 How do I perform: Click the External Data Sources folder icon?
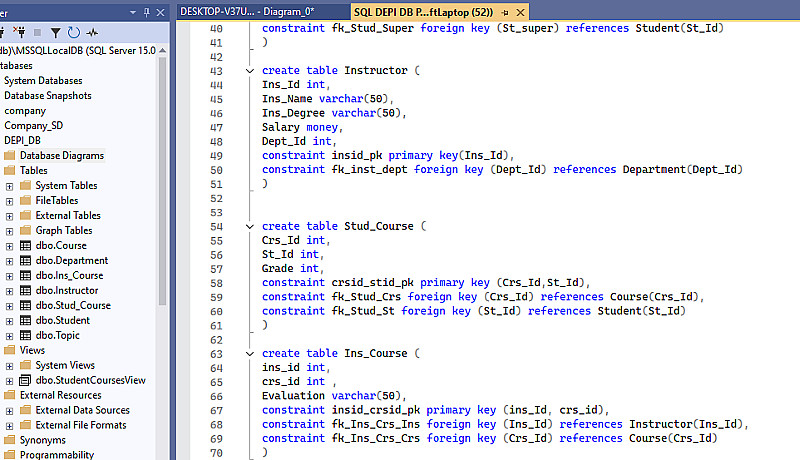pyautogui.click(x=26, y=410)
